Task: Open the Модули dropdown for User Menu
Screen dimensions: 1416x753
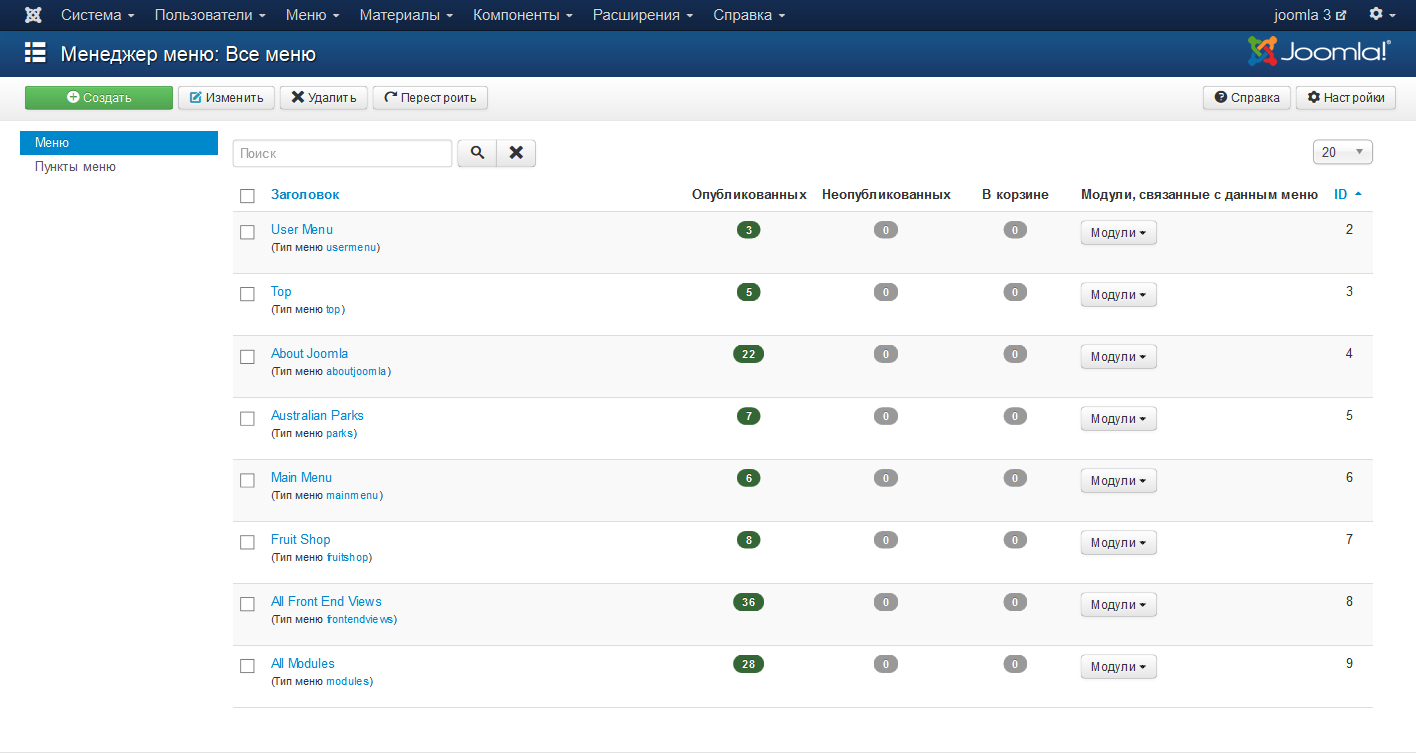Action: click(x=1118, y=233)
